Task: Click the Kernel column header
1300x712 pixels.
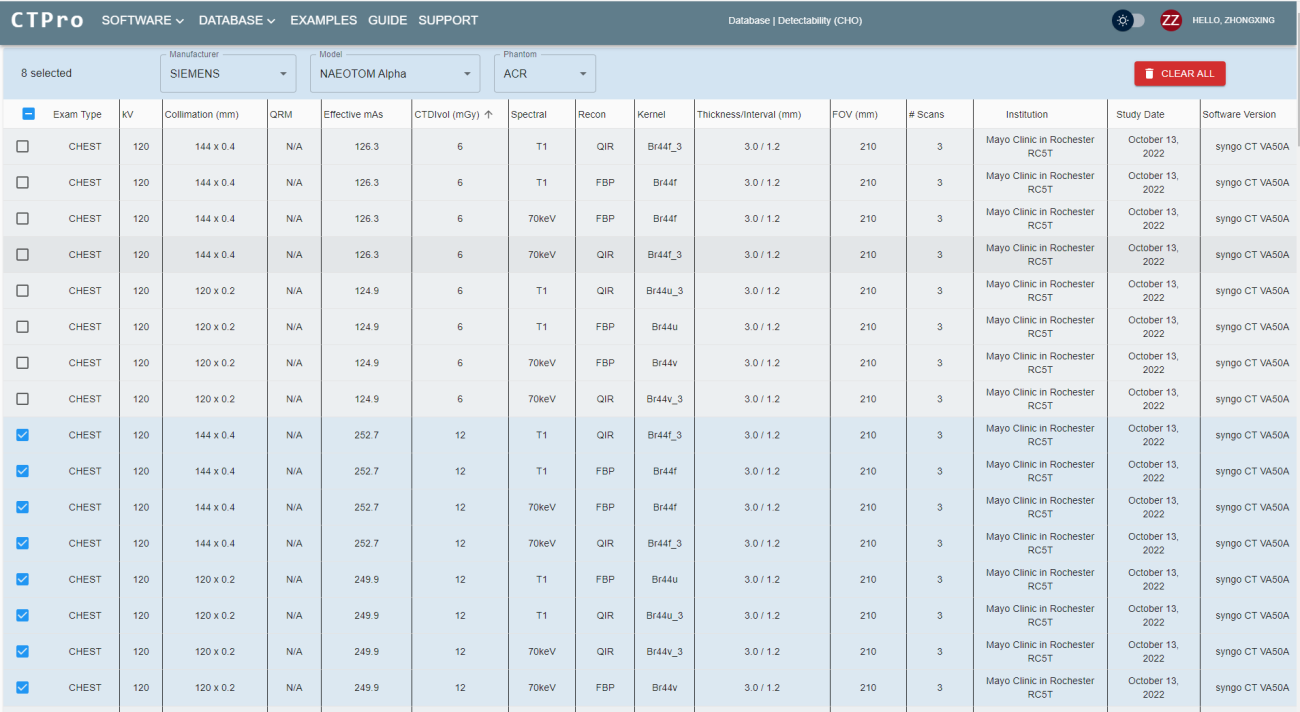Action: click(651, 114)
